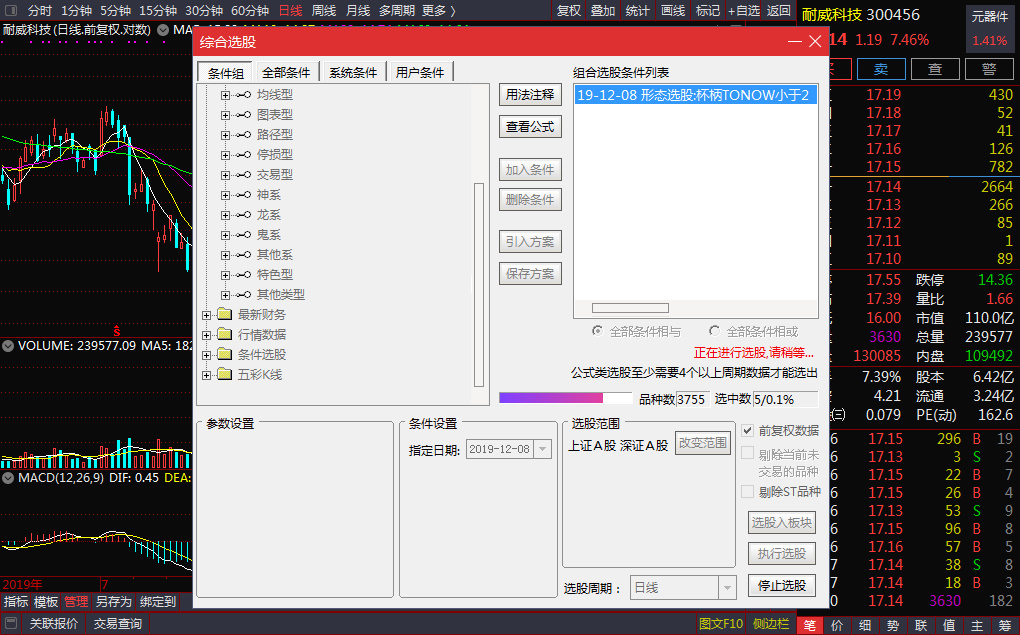Screen dimensions: 1020x635
Task: Click the 查看公式 button
Action: click(x=530, y=127)
